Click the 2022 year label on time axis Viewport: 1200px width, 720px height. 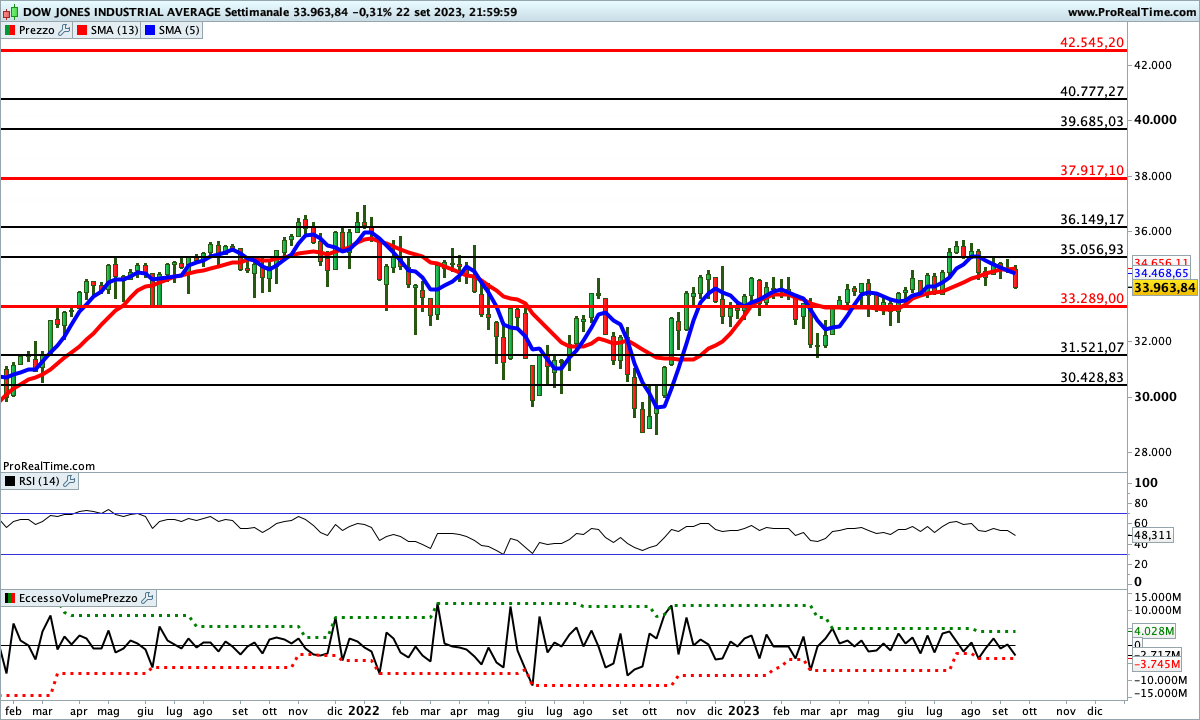(x=363, y=711)
